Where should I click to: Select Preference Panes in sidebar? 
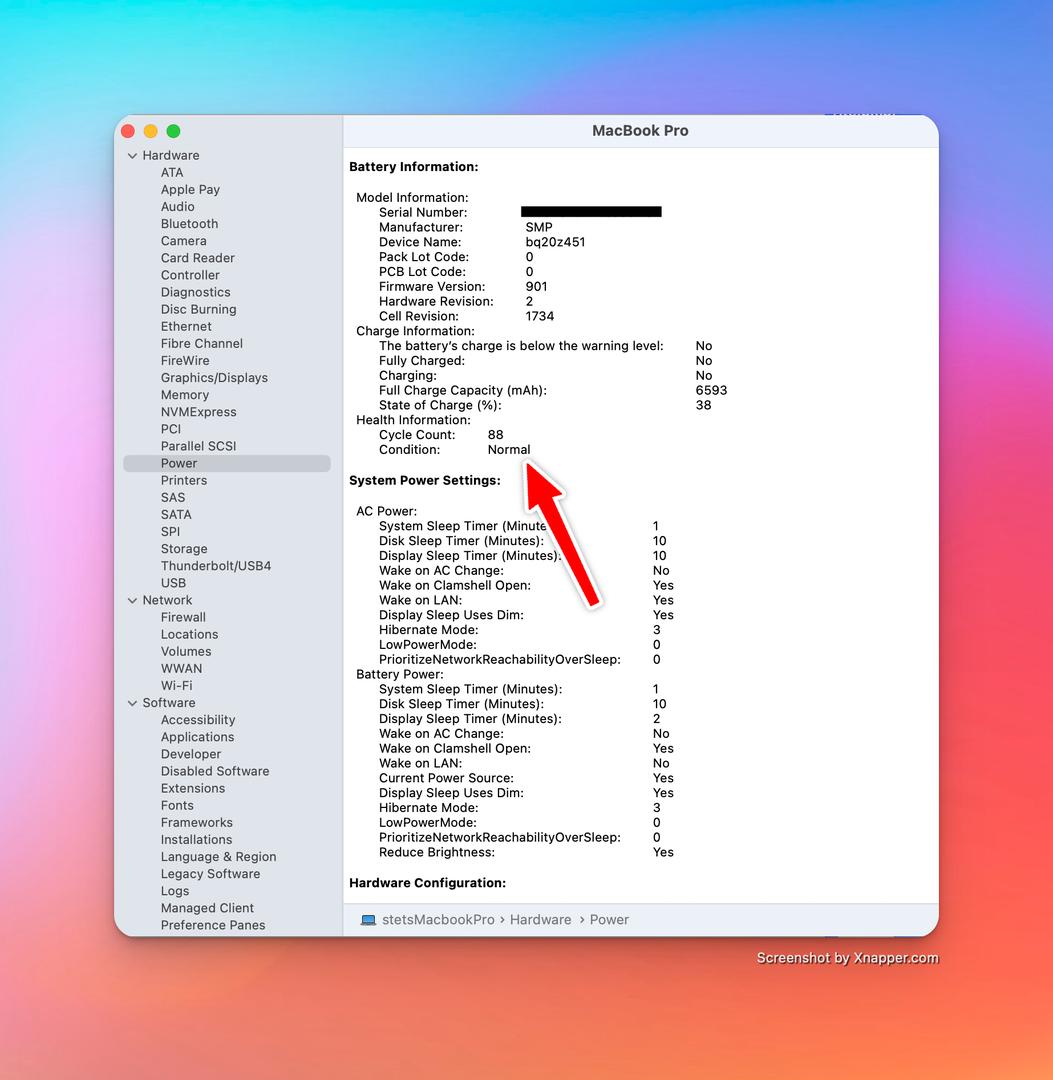(x=213, y=925)
